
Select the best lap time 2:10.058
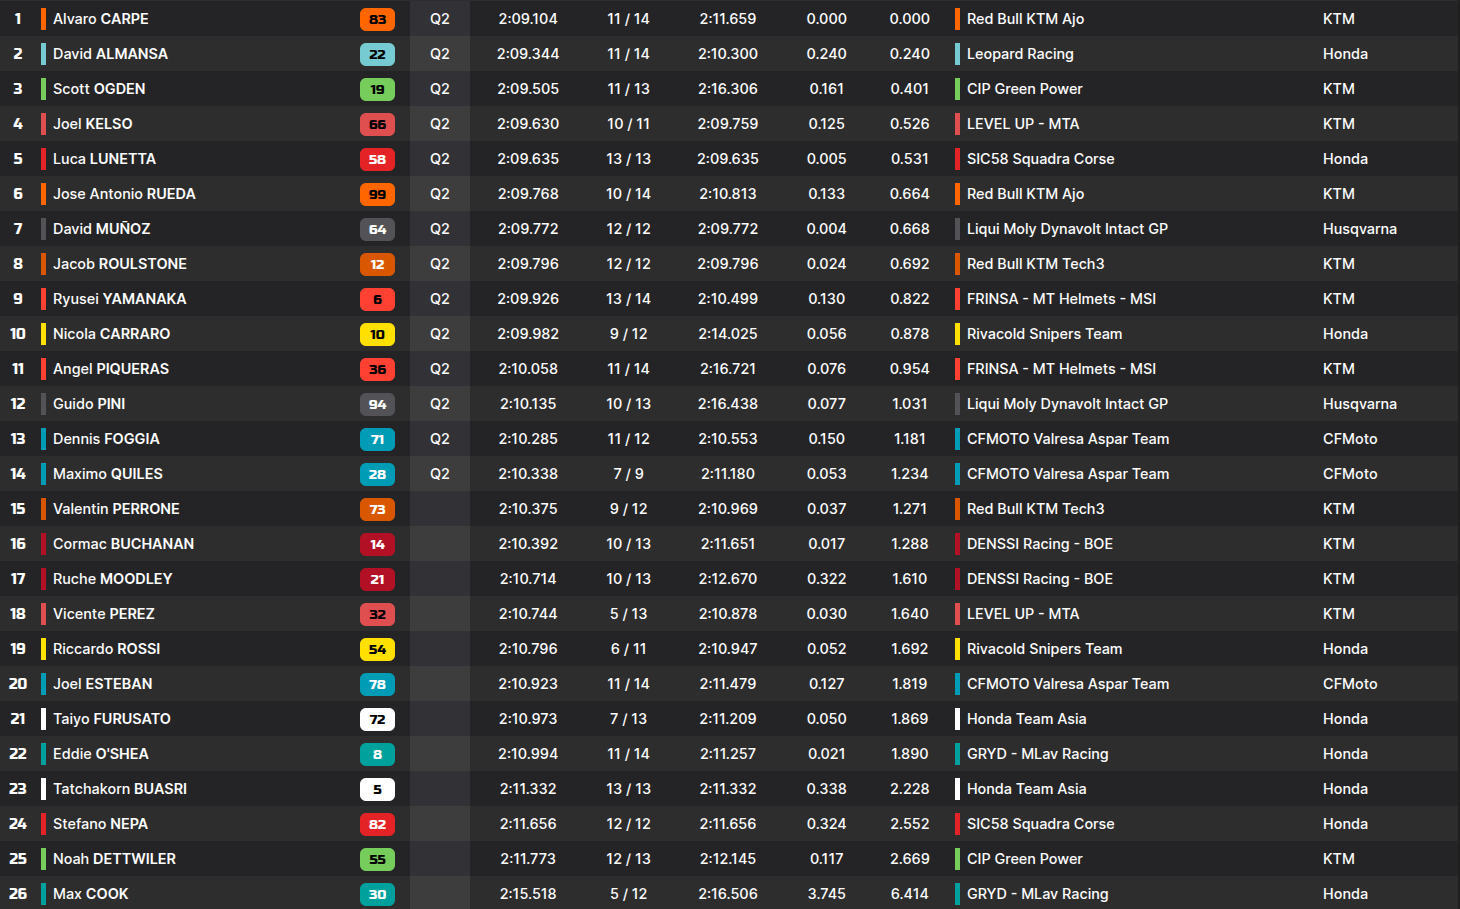coord(528,369)
